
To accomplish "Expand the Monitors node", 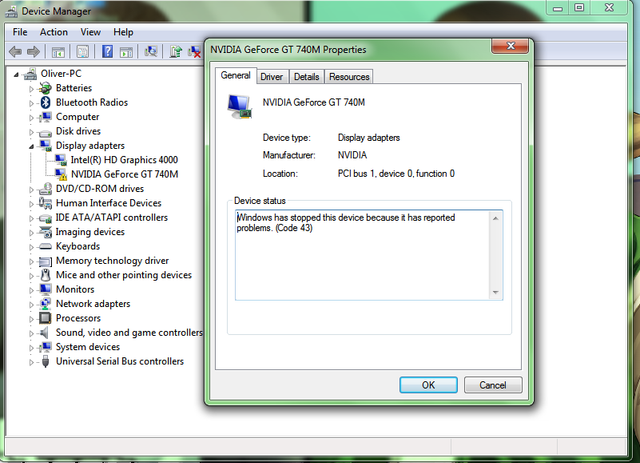I will (31, 290).
